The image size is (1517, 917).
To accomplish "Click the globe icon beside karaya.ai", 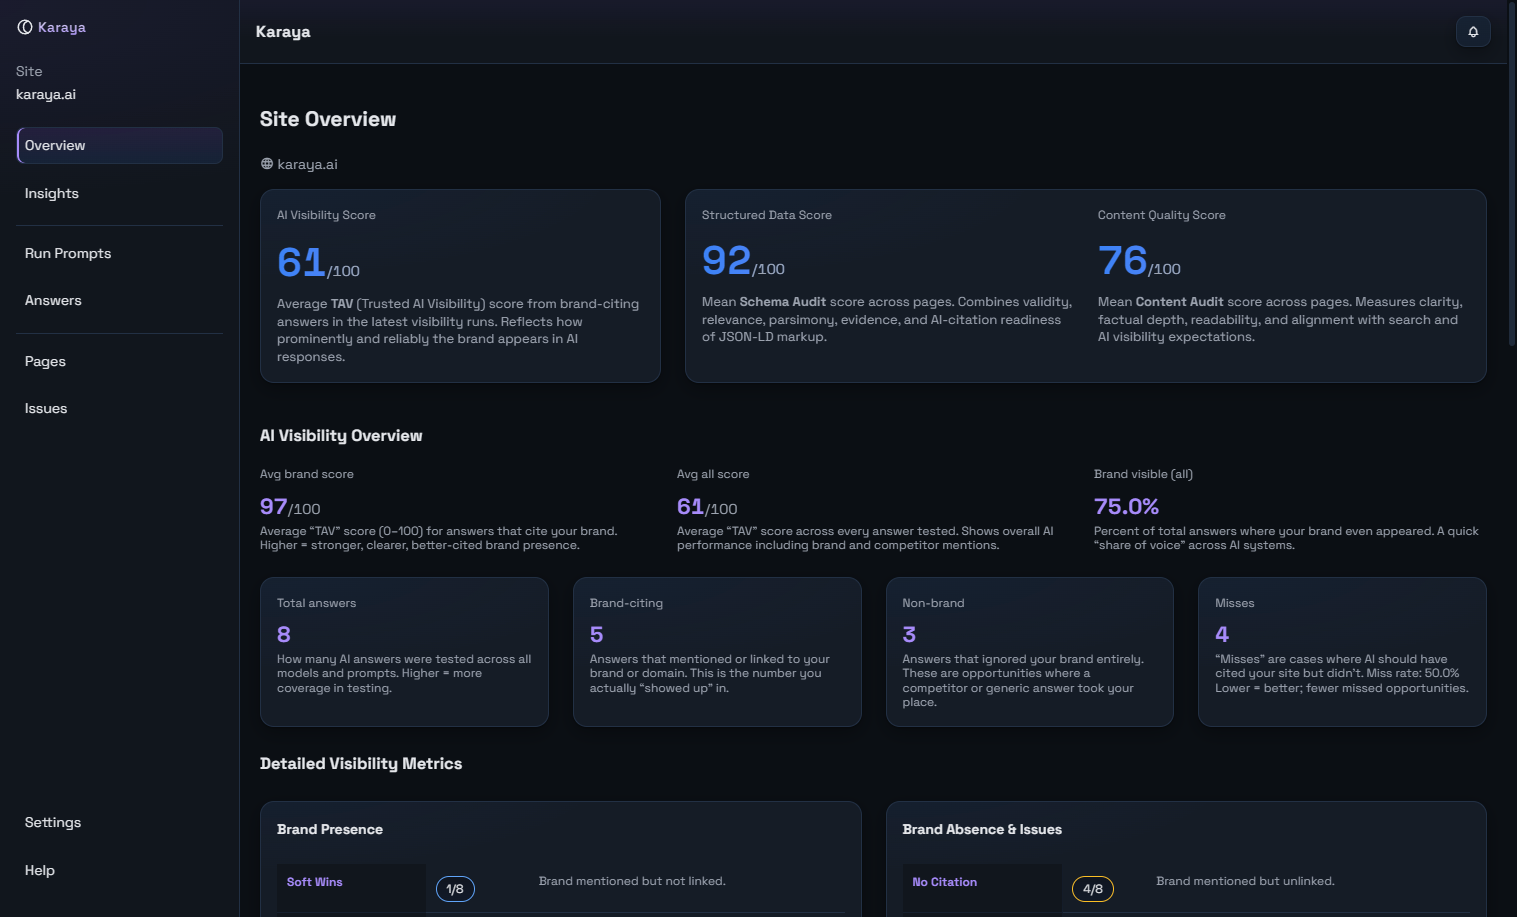I will coord(267,164).
